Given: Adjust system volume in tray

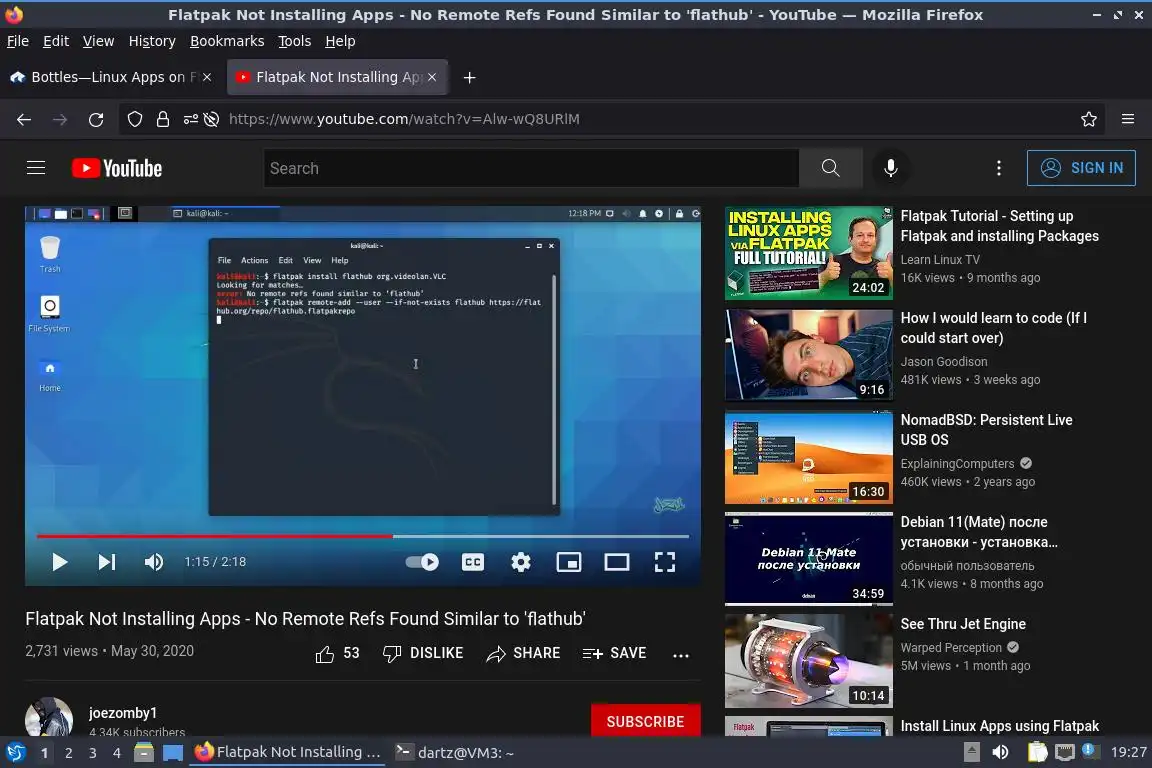Looking at the screenshot, I should pyautogui.click(x=1000, y=753).
